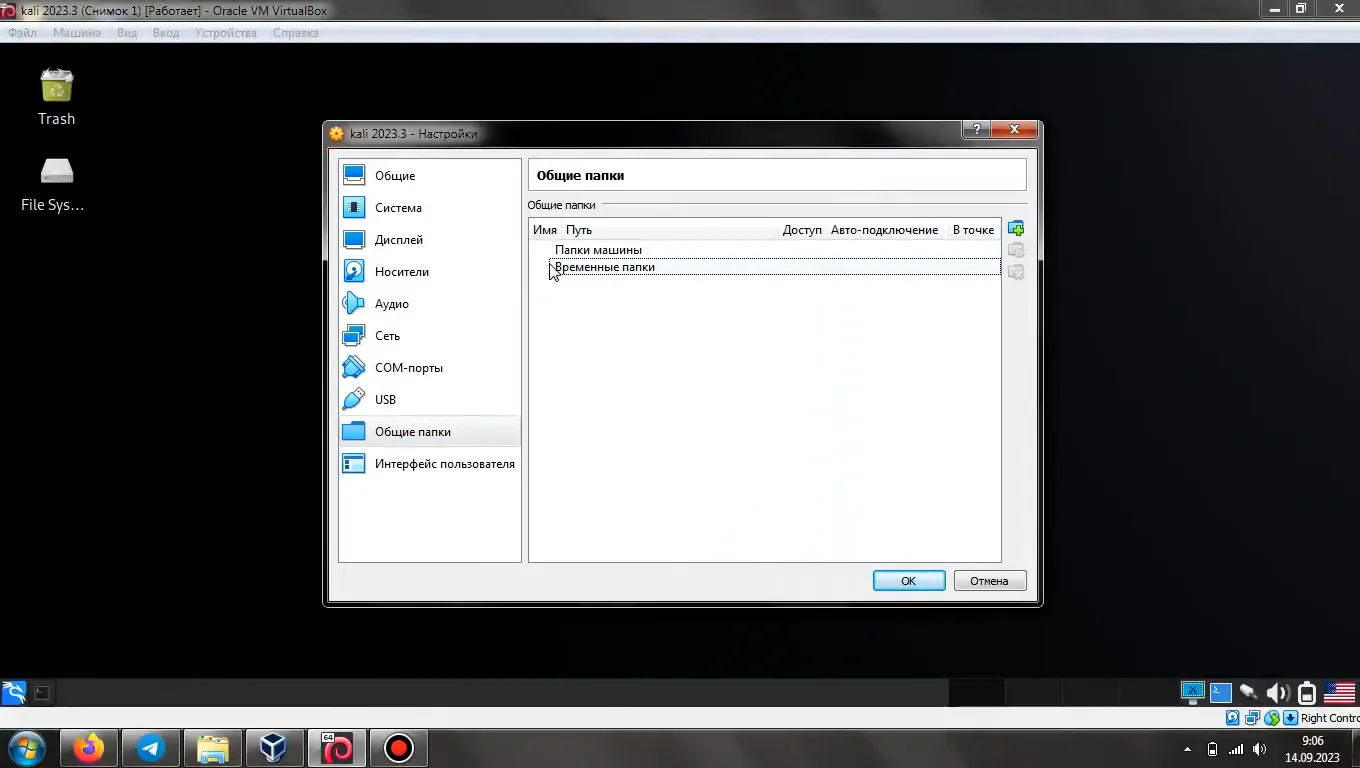Click the Windows tray network signal icon
The width and height of the screenshot is (1360, 768).
tap(1236, 749)
